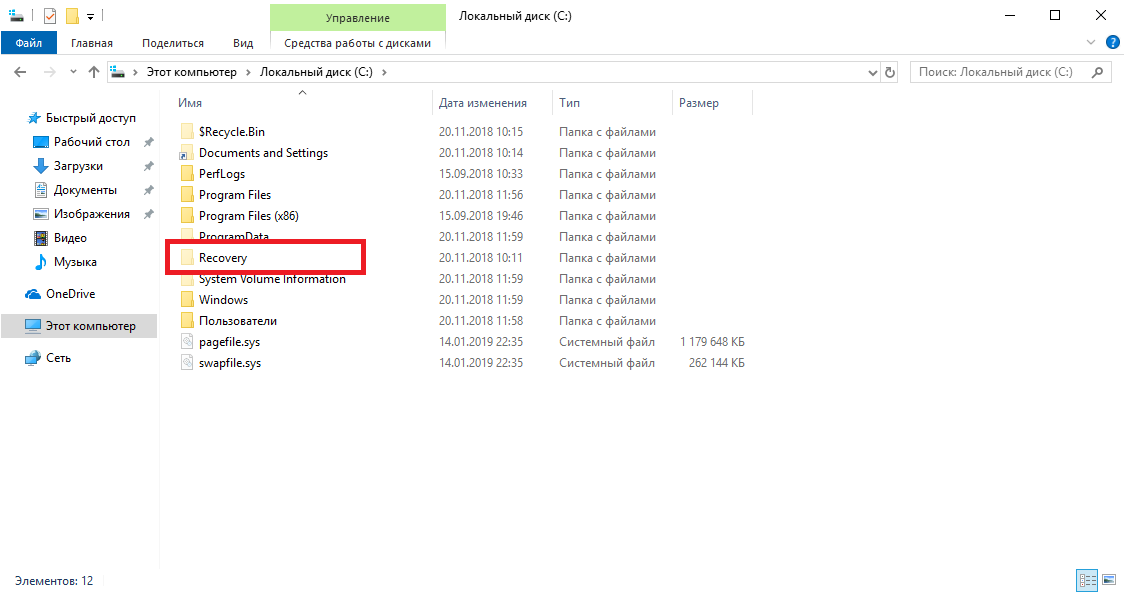Expand the chevron after Этот компьютер breadcrumb
This screenshot has width=1125, height=593.
(248, 72)
